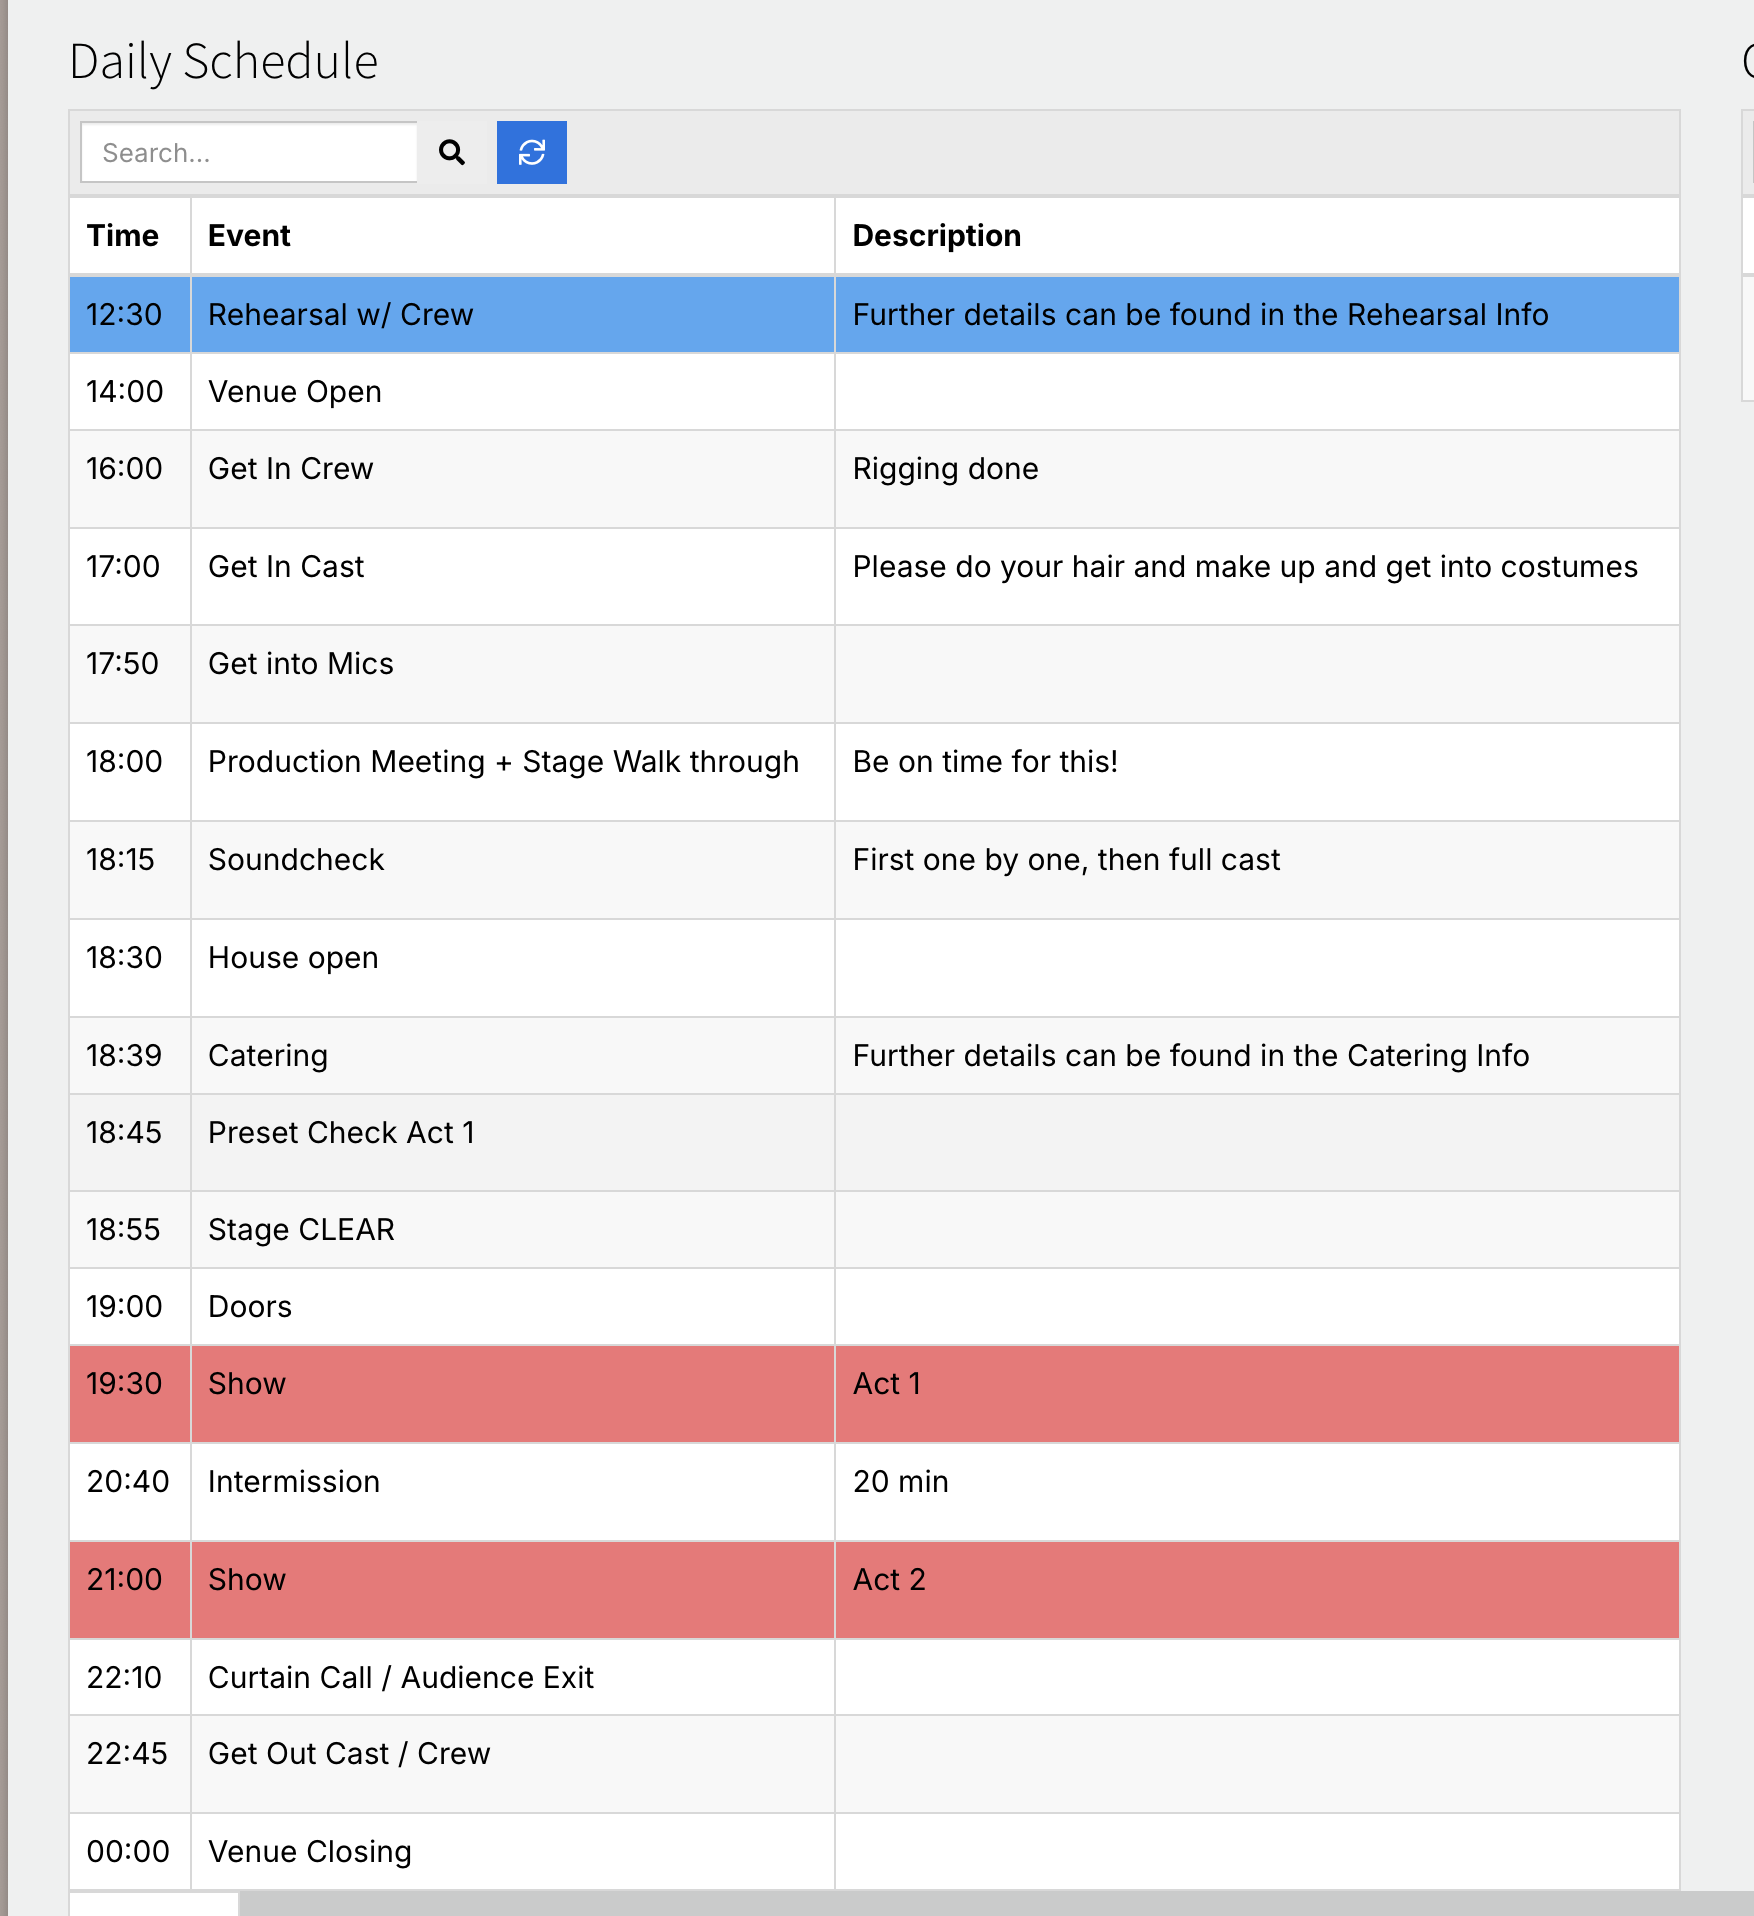This screenshot has width=1754, height=1916.
Task: Open Production Meeting + Stage Walk through row
Action: coord(874,772)
